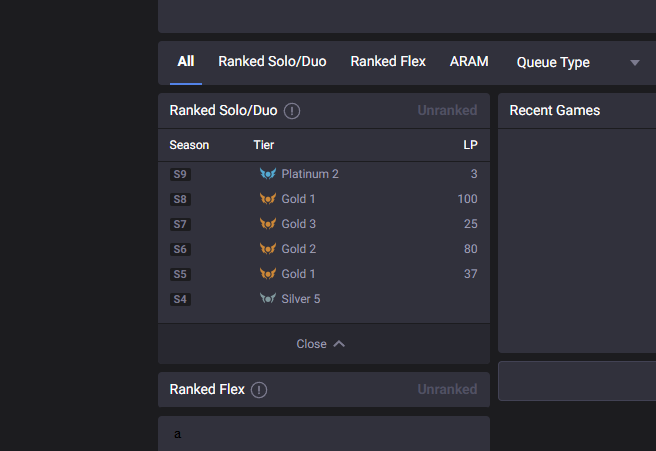
Task: Click the LP column header
Action: [x=470, y=145]
